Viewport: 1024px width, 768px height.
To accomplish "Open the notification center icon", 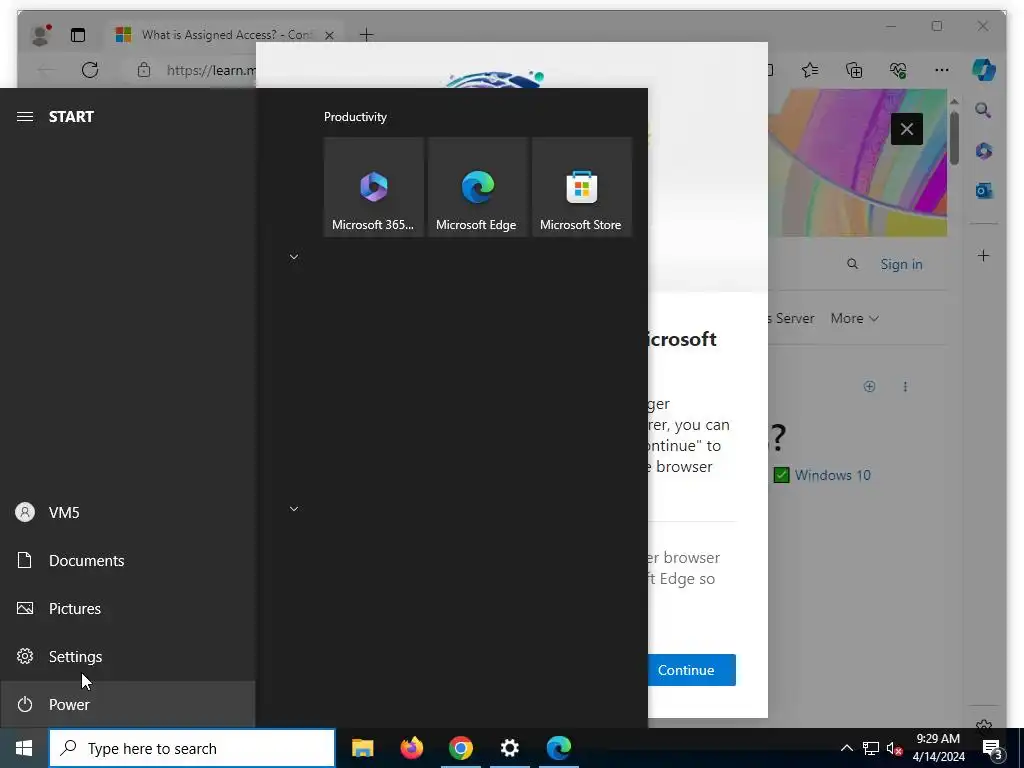I will [x=993, y=748].
